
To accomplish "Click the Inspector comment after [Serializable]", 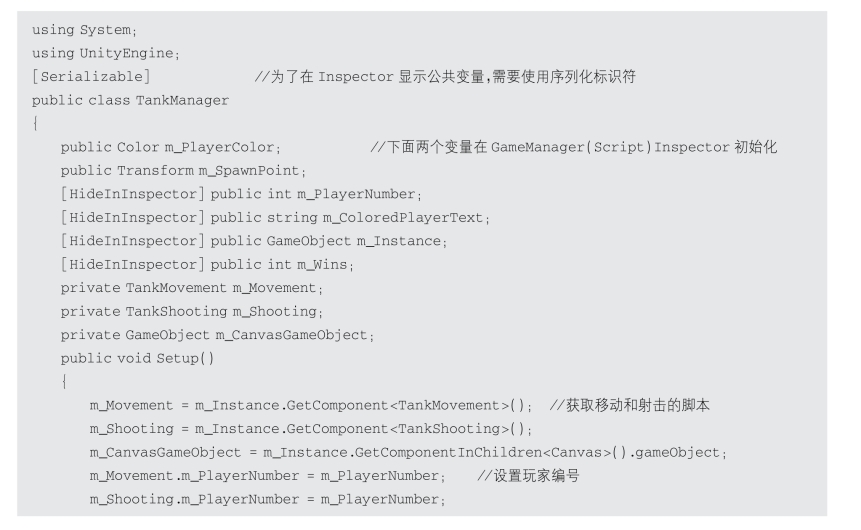I will click(x=445, y=76).
